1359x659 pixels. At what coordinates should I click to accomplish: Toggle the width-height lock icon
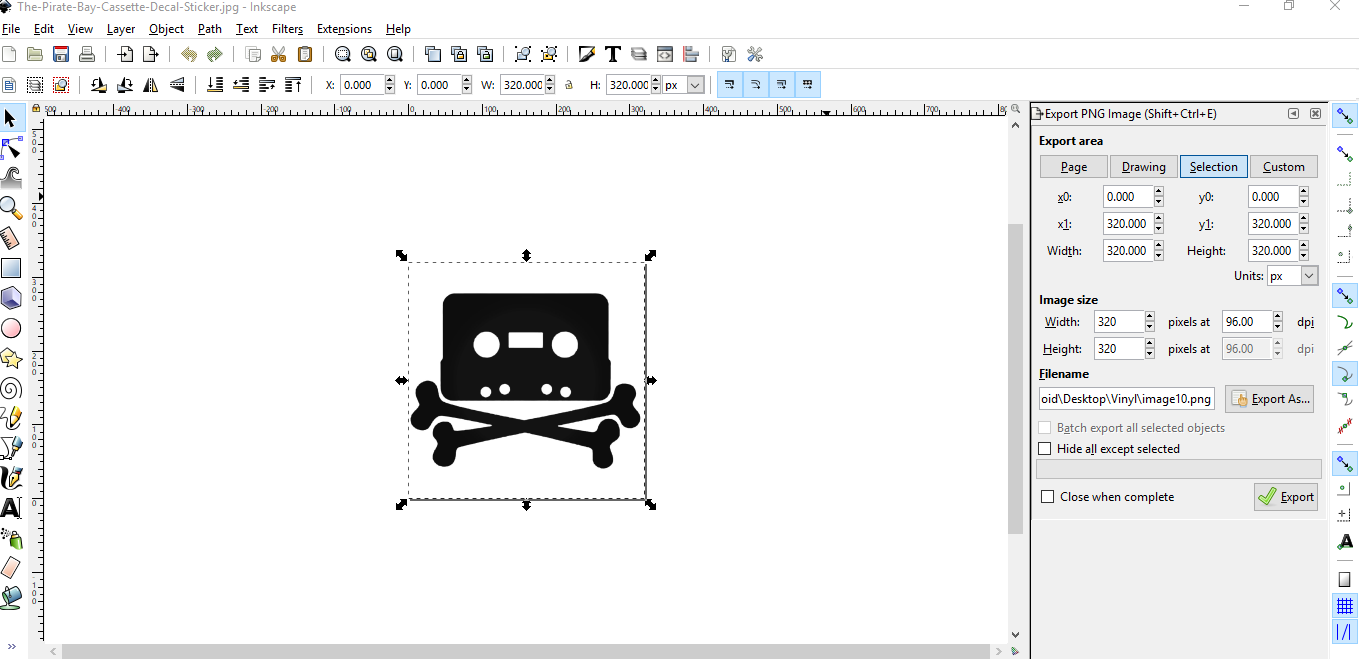click(x=568, y=85)
